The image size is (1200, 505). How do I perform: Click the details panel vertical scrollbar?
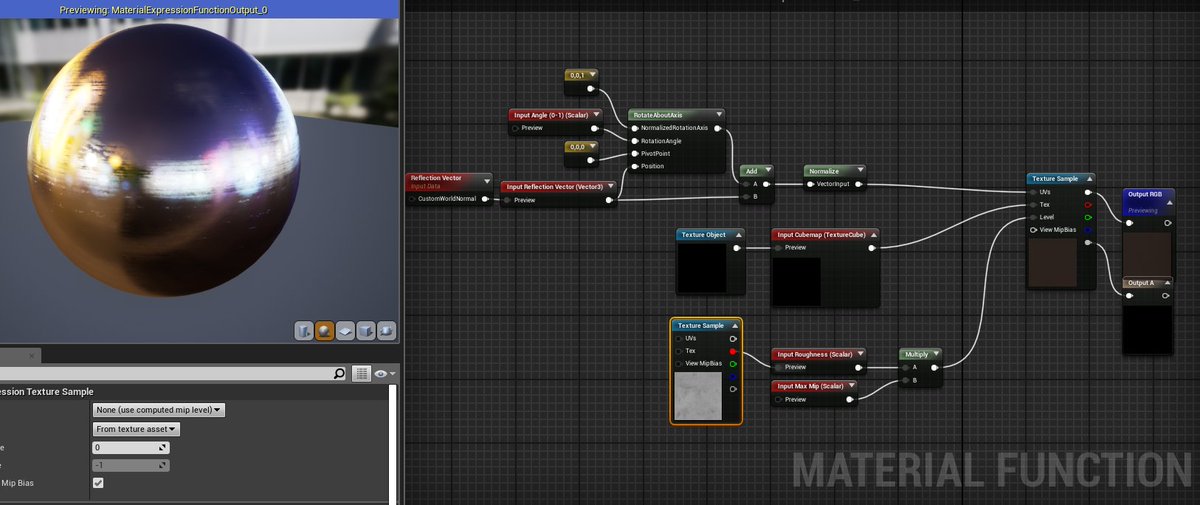tap(394, 443)
